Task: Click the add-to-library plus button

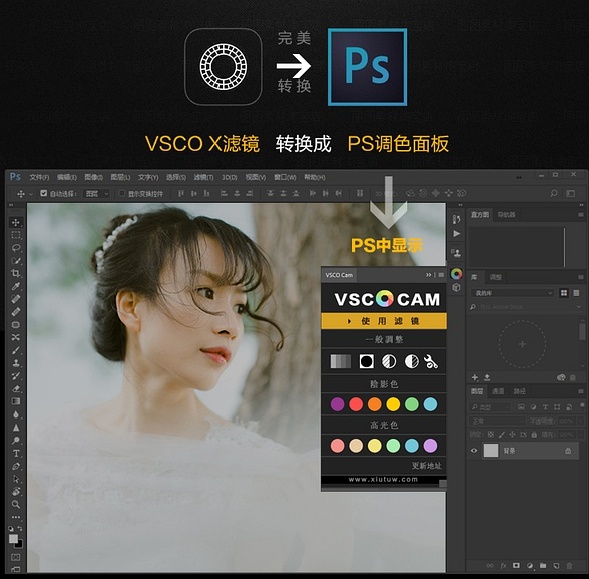Action: pyautogui.click(x=475, y=377)
